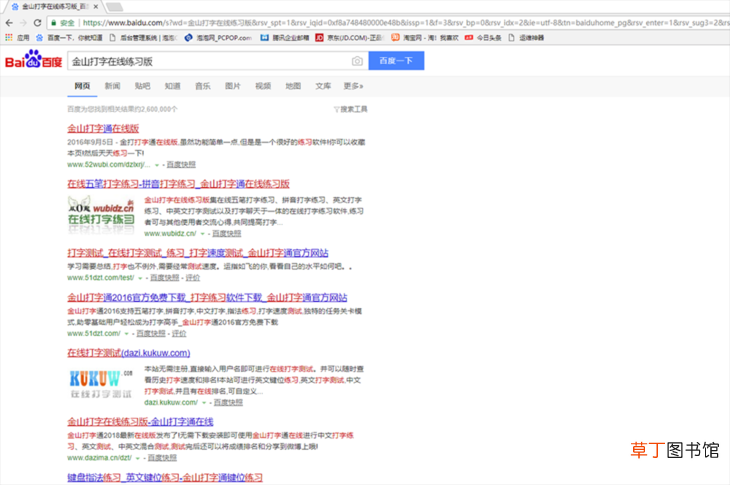The image size is (730, 485).
Task: Switch to the 新闻 tab
Action: pyautogui.click(x=112, y=86)
